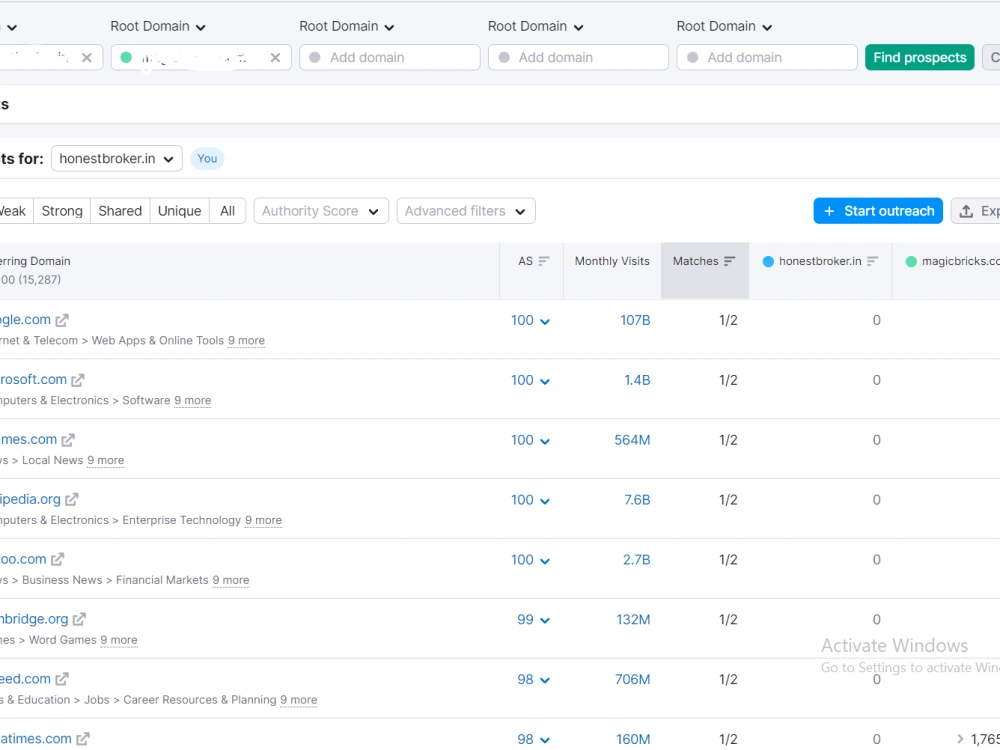Show 9 more categories for google.com
Image resolution: width=1000 pixels, height=750 pixels.
[x=246, y=341]
